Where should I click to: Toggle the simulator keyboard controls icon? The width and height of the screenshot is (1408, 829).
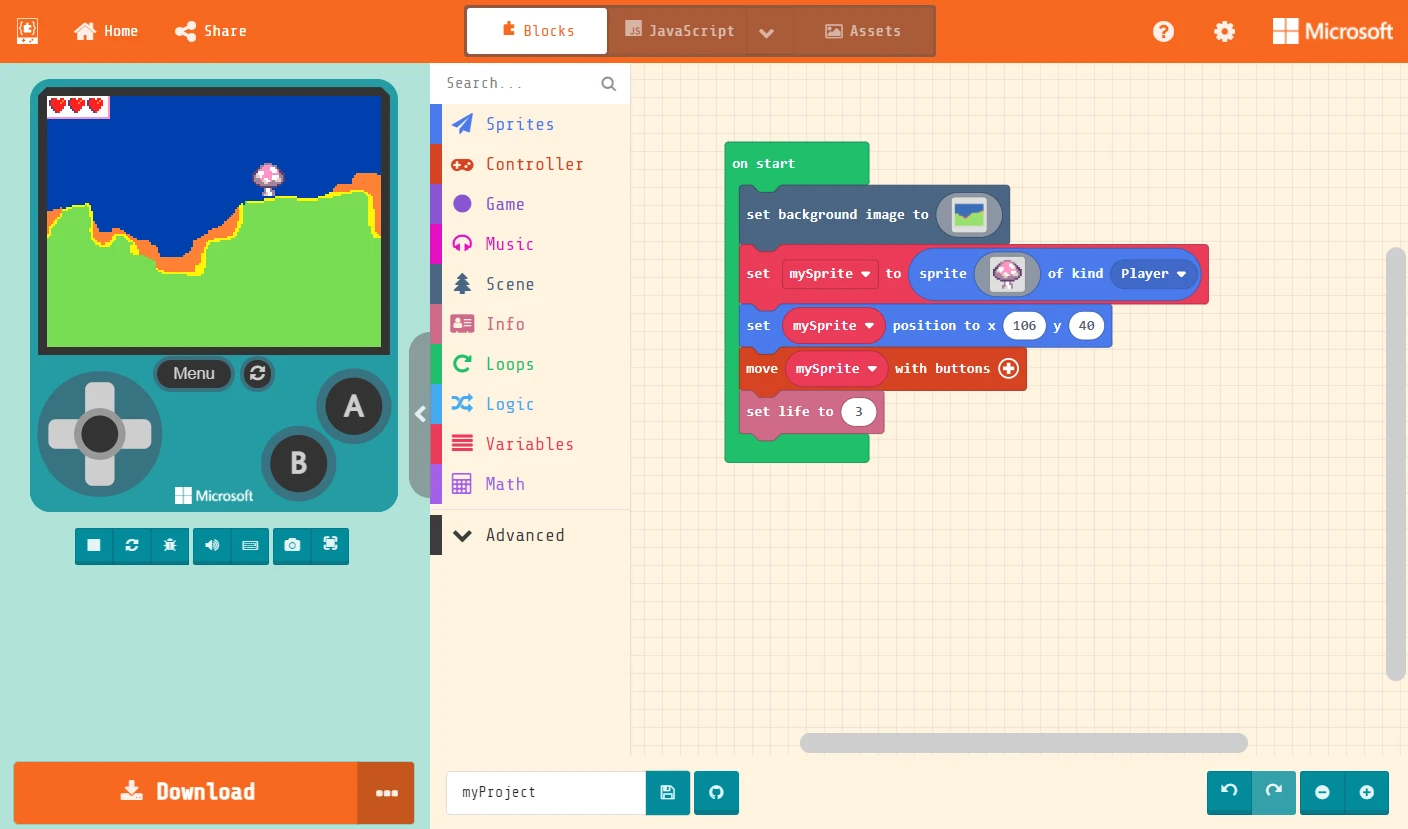[x=250, y=545]
